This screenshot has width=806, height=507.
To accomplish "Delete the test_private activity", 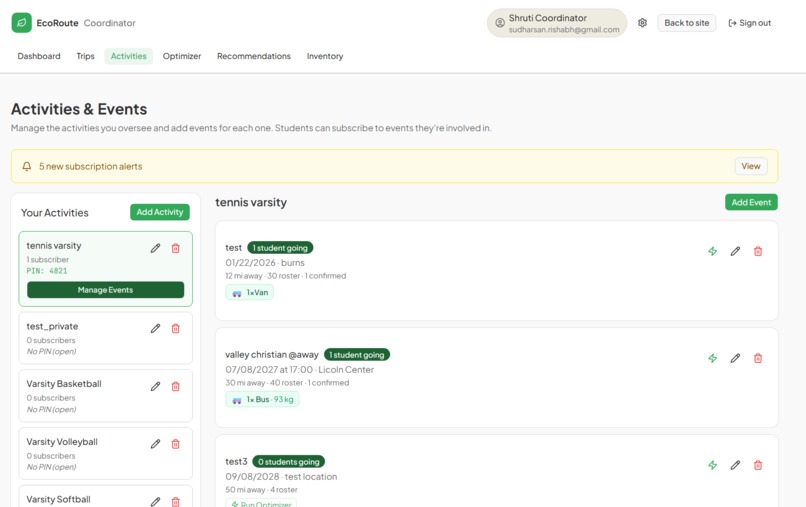I will 175,329.
